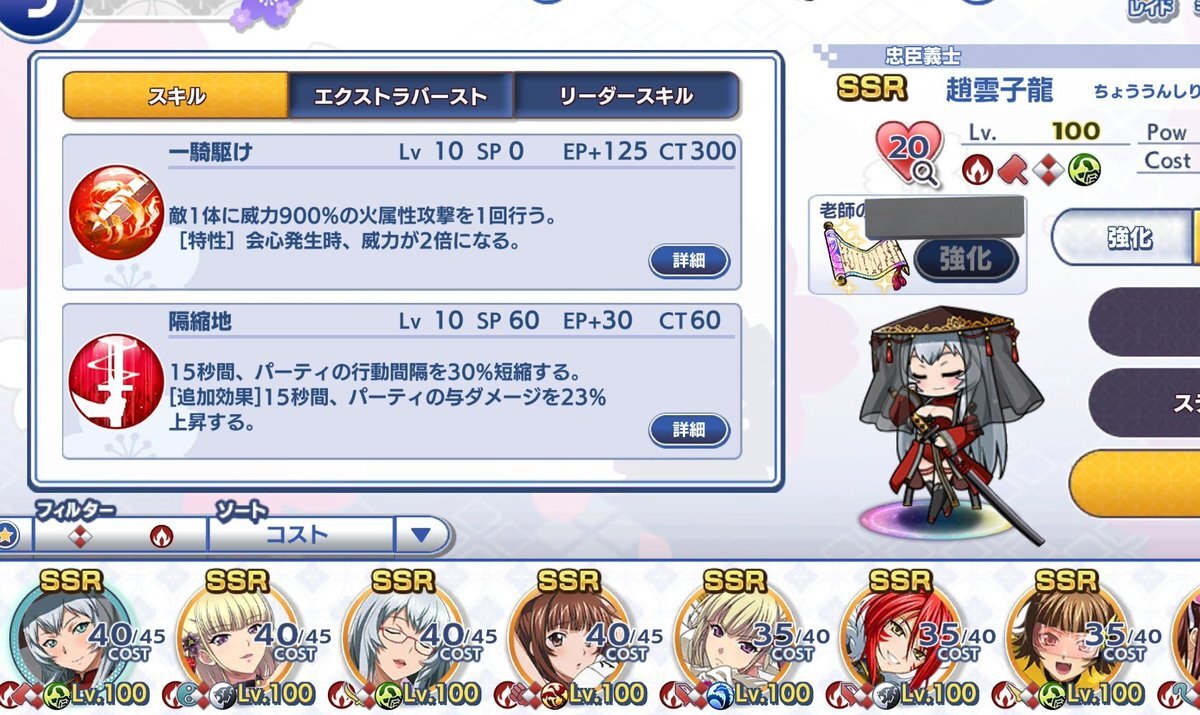This screenshot has height=715, width=1200.
Task: Click the sort order down arrow button
Action: click(421, 535)
